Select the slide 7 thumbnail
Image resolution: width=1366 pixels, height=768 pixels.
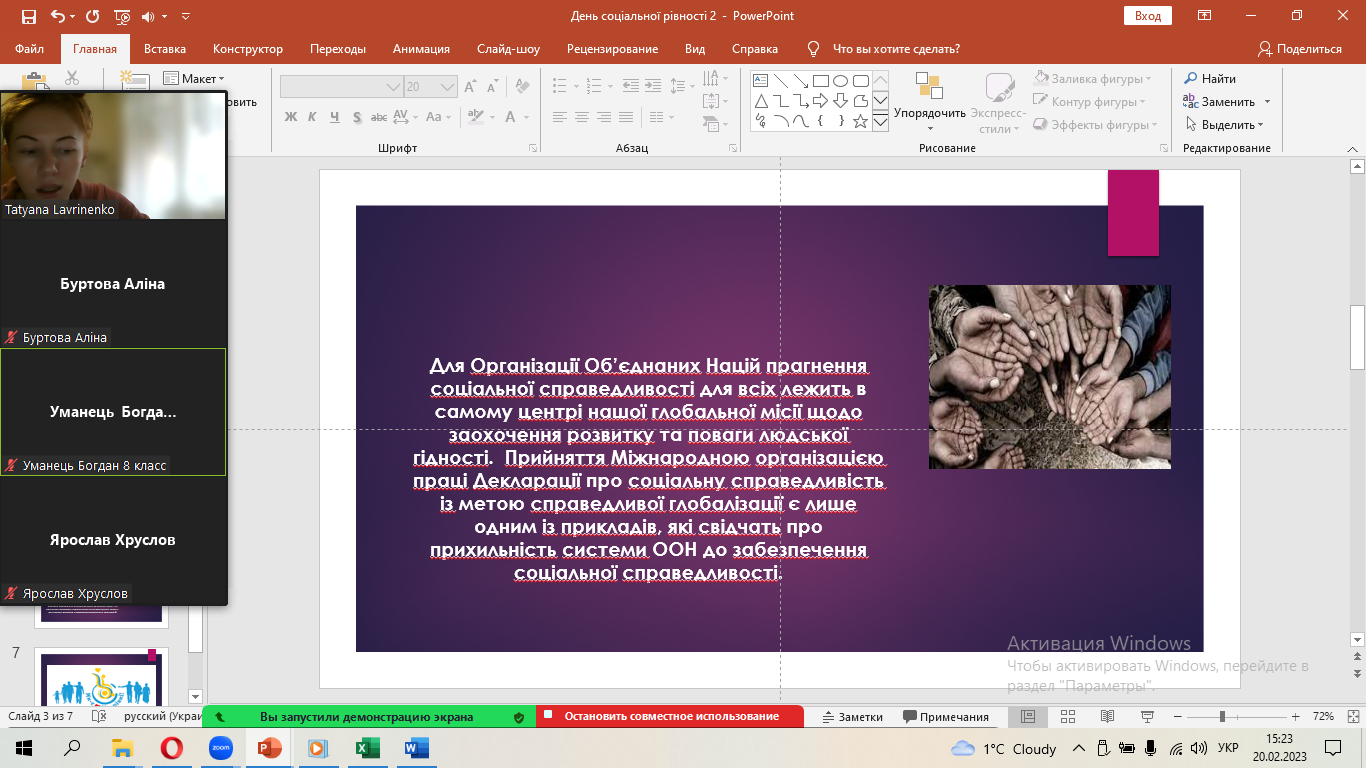pyautogui.click(x=102, y=677)
